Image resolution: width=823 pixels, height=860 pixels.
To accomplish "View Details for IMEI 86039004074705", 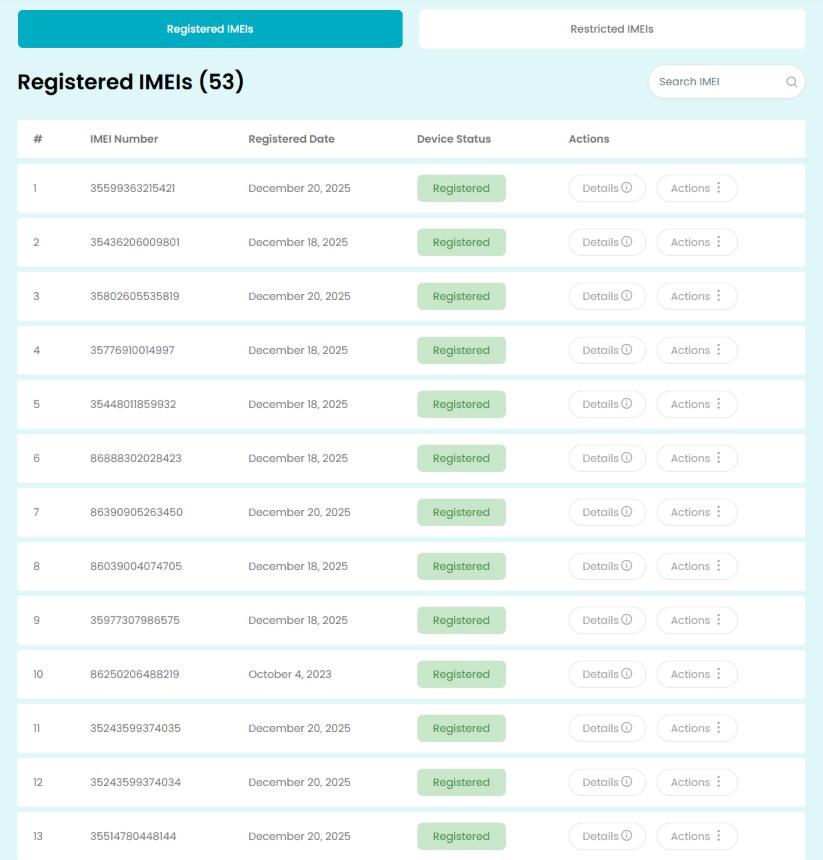I will click(607, 566).
